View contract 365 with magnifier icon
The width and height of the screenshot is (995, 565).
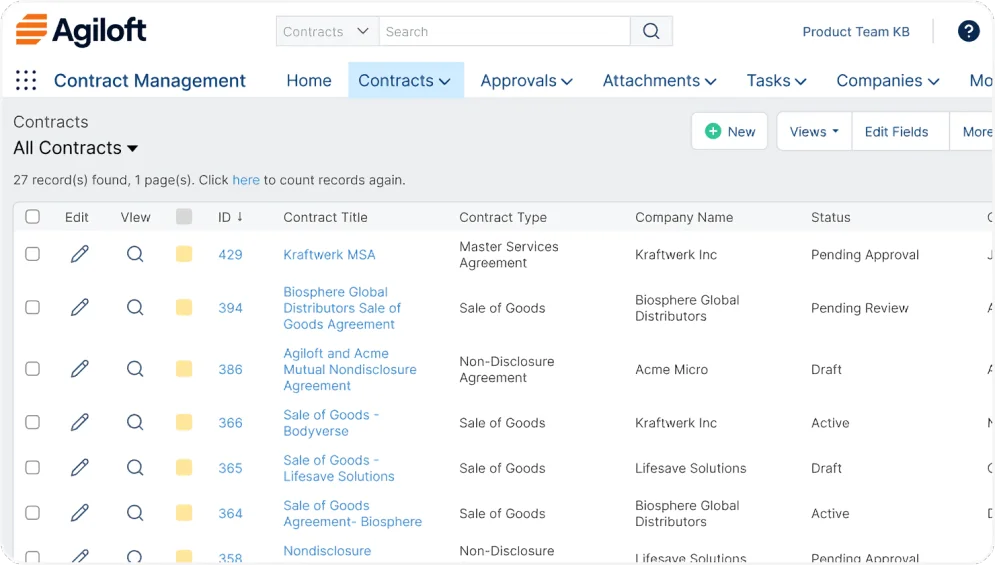(135, 468)
